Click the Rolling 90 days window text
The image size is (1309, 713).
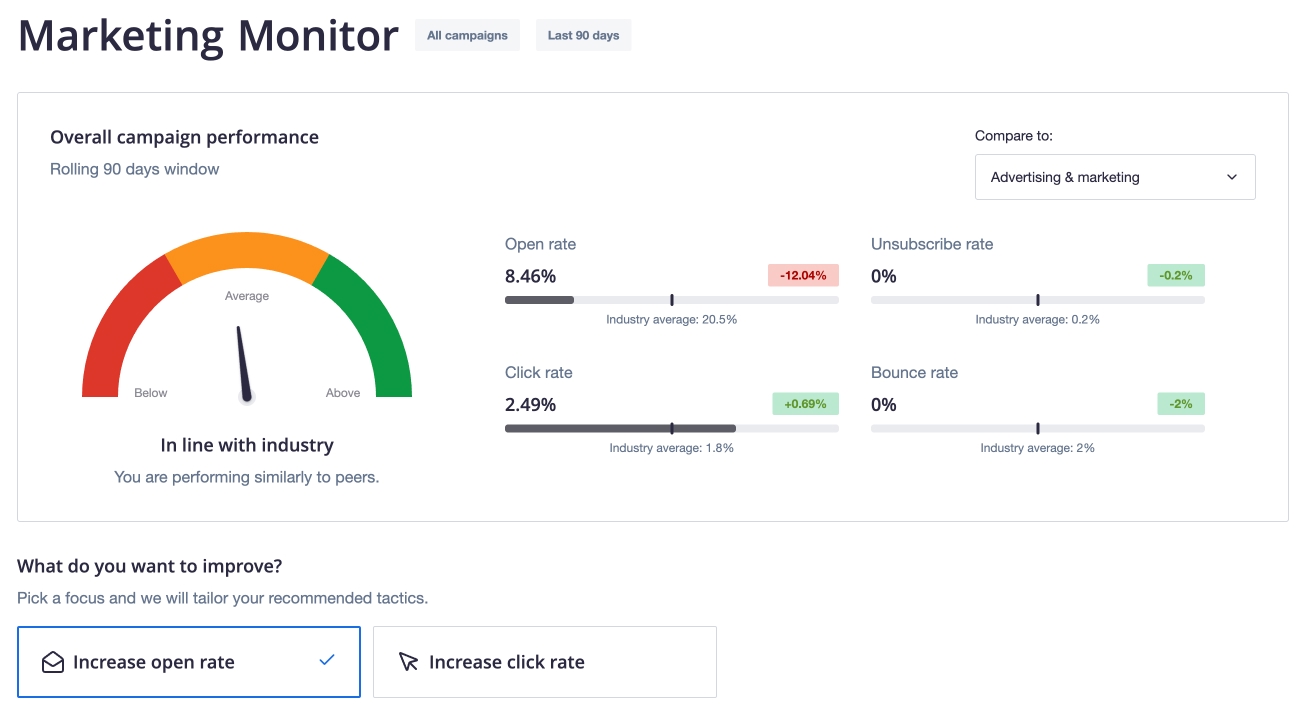134,169
